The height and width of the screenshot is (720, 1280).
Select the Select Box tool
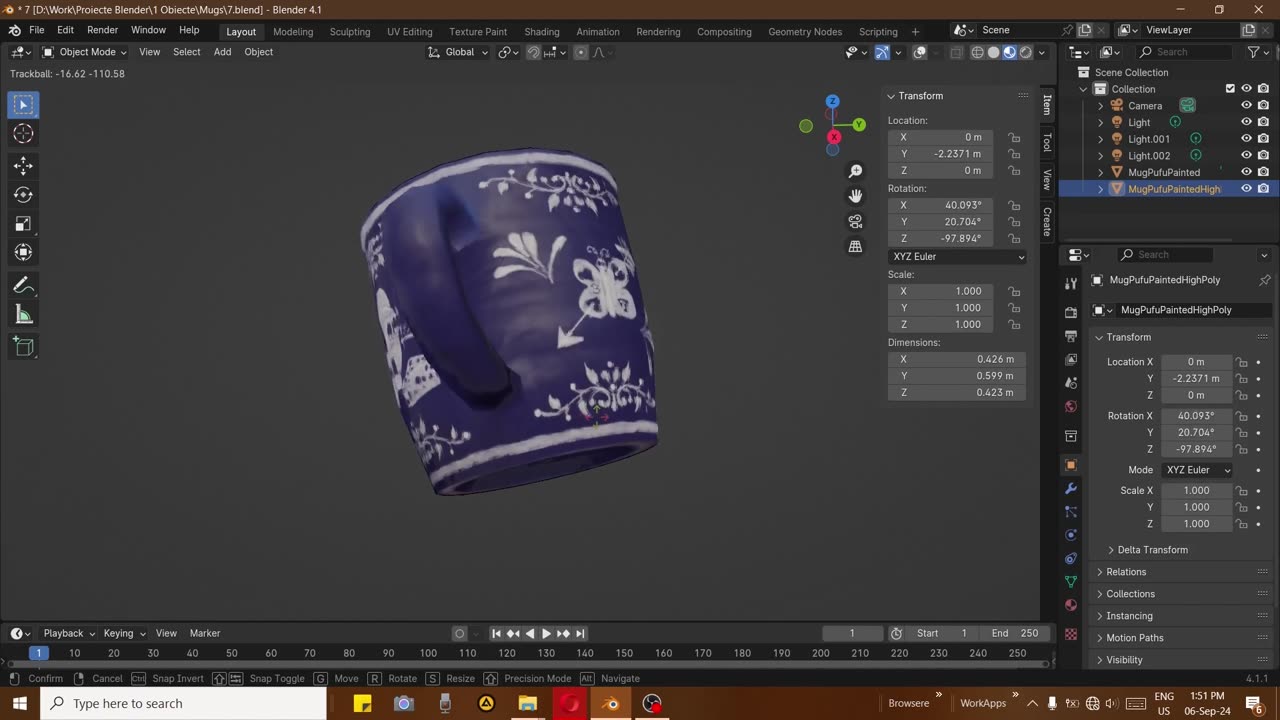(24, 104)
